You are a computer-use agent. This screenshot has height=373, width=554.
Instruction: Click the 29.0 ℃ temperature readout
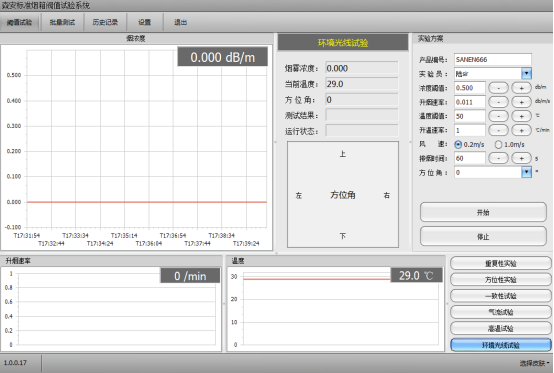pyautogui.click(x=416, y=275)
